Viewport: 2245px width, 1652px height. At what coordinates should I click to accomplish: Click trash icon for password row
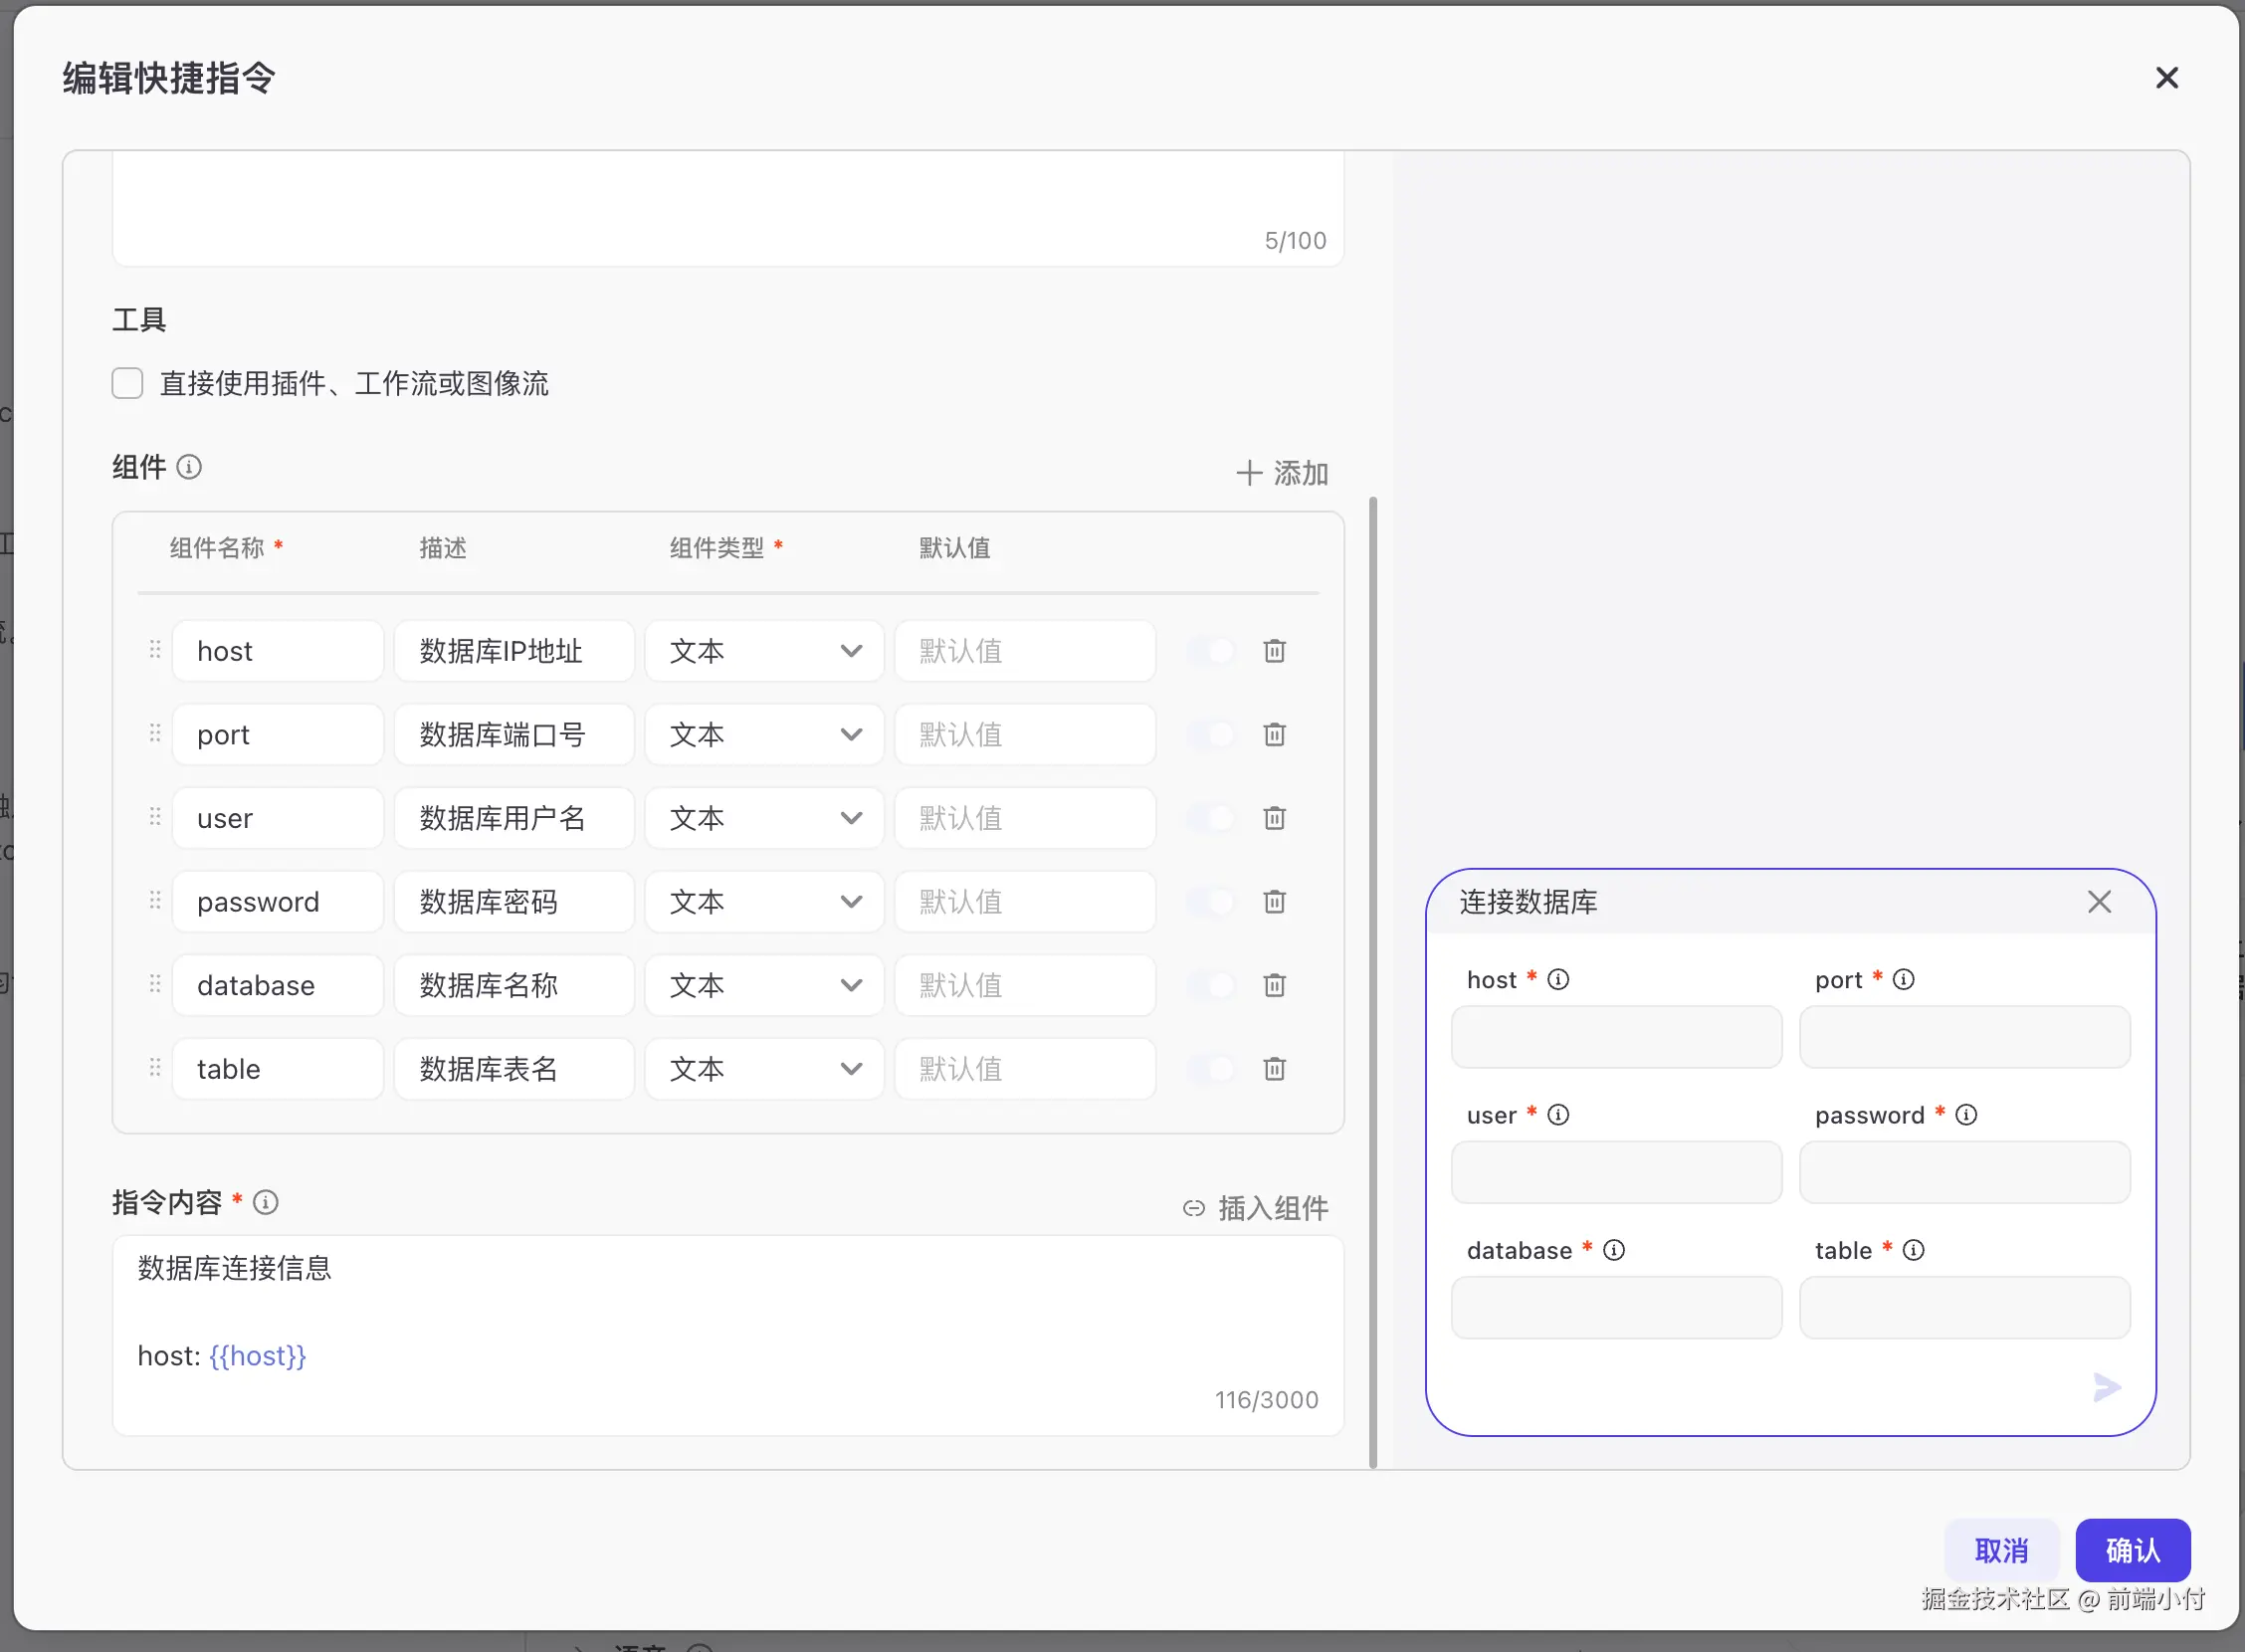click(1274, 902)
